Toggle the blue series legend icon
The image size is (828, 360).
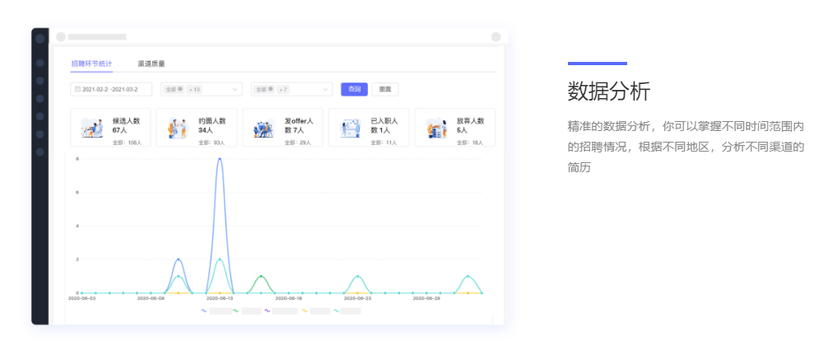pos(204,311)
